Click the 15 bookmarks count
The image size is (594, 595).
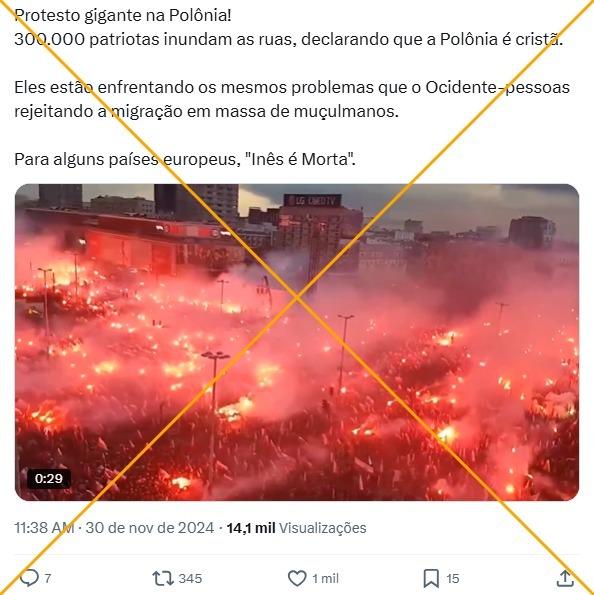pos(452,579)
